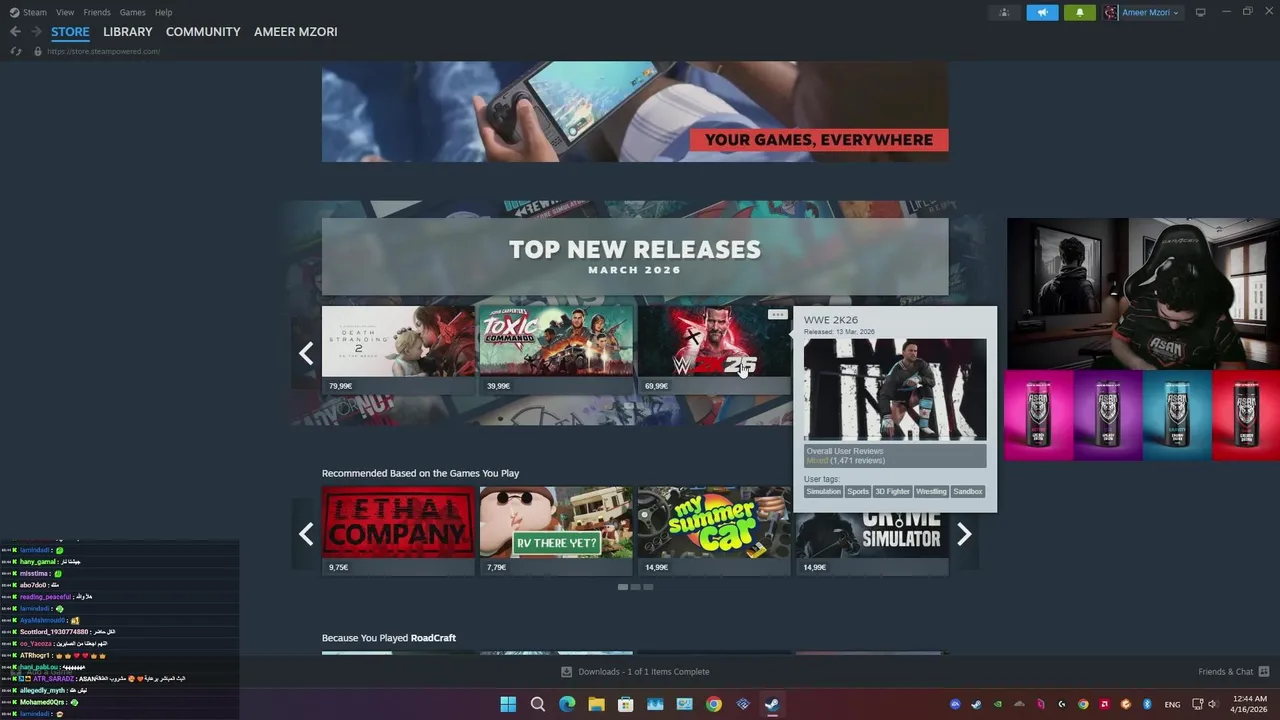Click the store URL address field
The image size is (1280, 720).
tap(103, 51)
